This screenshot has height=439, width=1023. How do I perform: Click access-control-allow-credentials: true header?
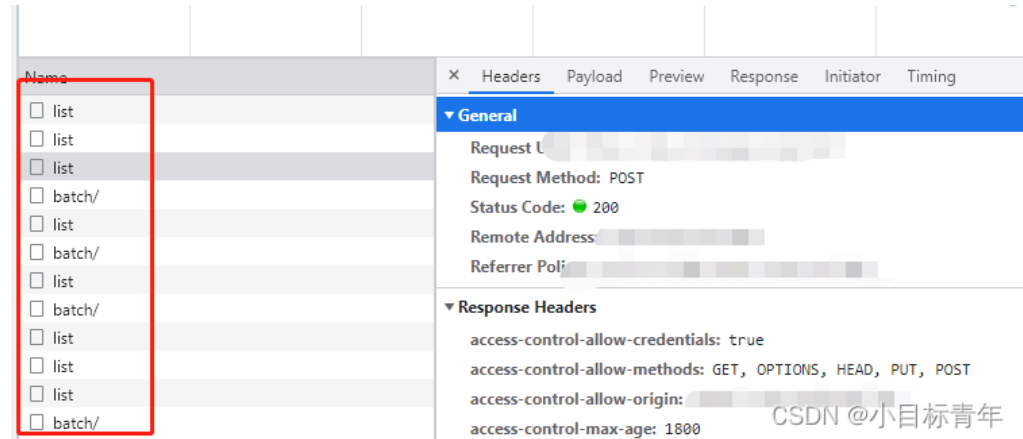(x=617, y=340)
